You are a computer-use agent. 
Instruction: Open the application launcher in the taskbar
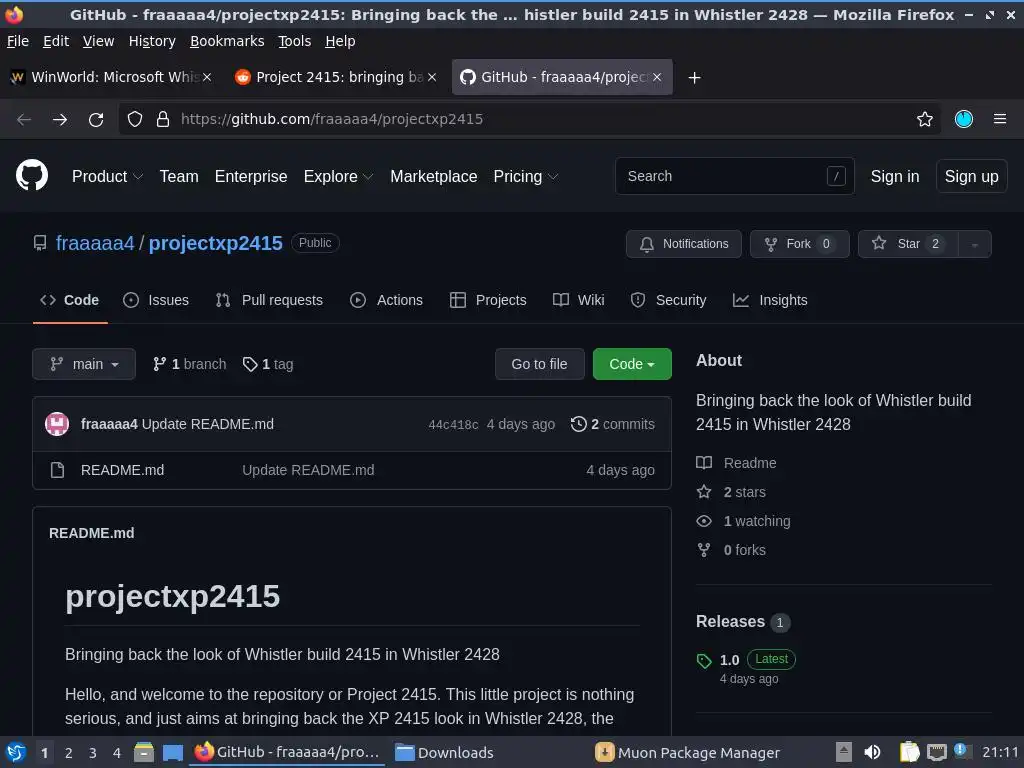pos(16,752)
